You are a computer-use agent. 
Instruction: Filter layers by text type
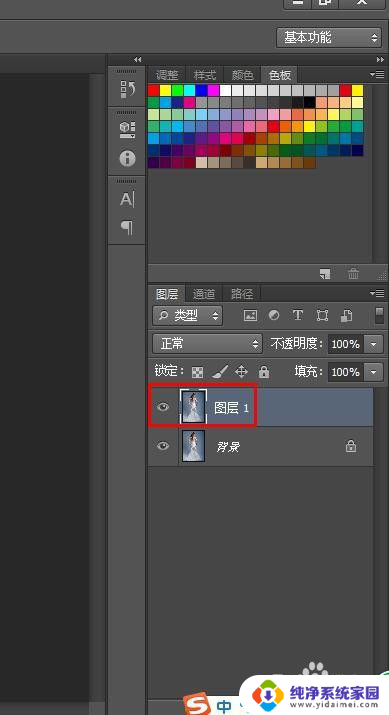[298, 316]
